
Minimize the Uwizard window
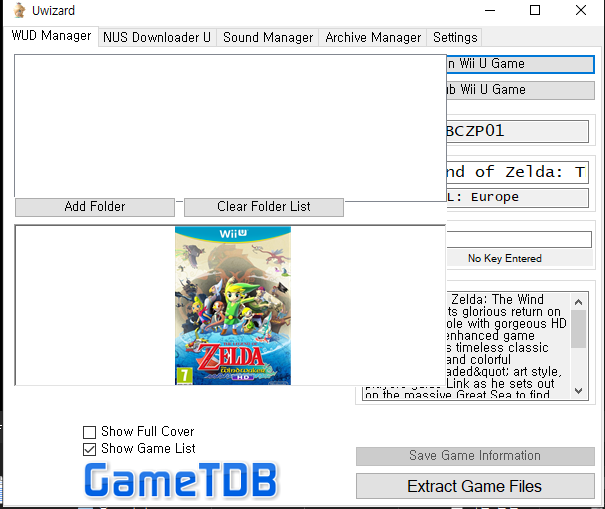point(490,10)
